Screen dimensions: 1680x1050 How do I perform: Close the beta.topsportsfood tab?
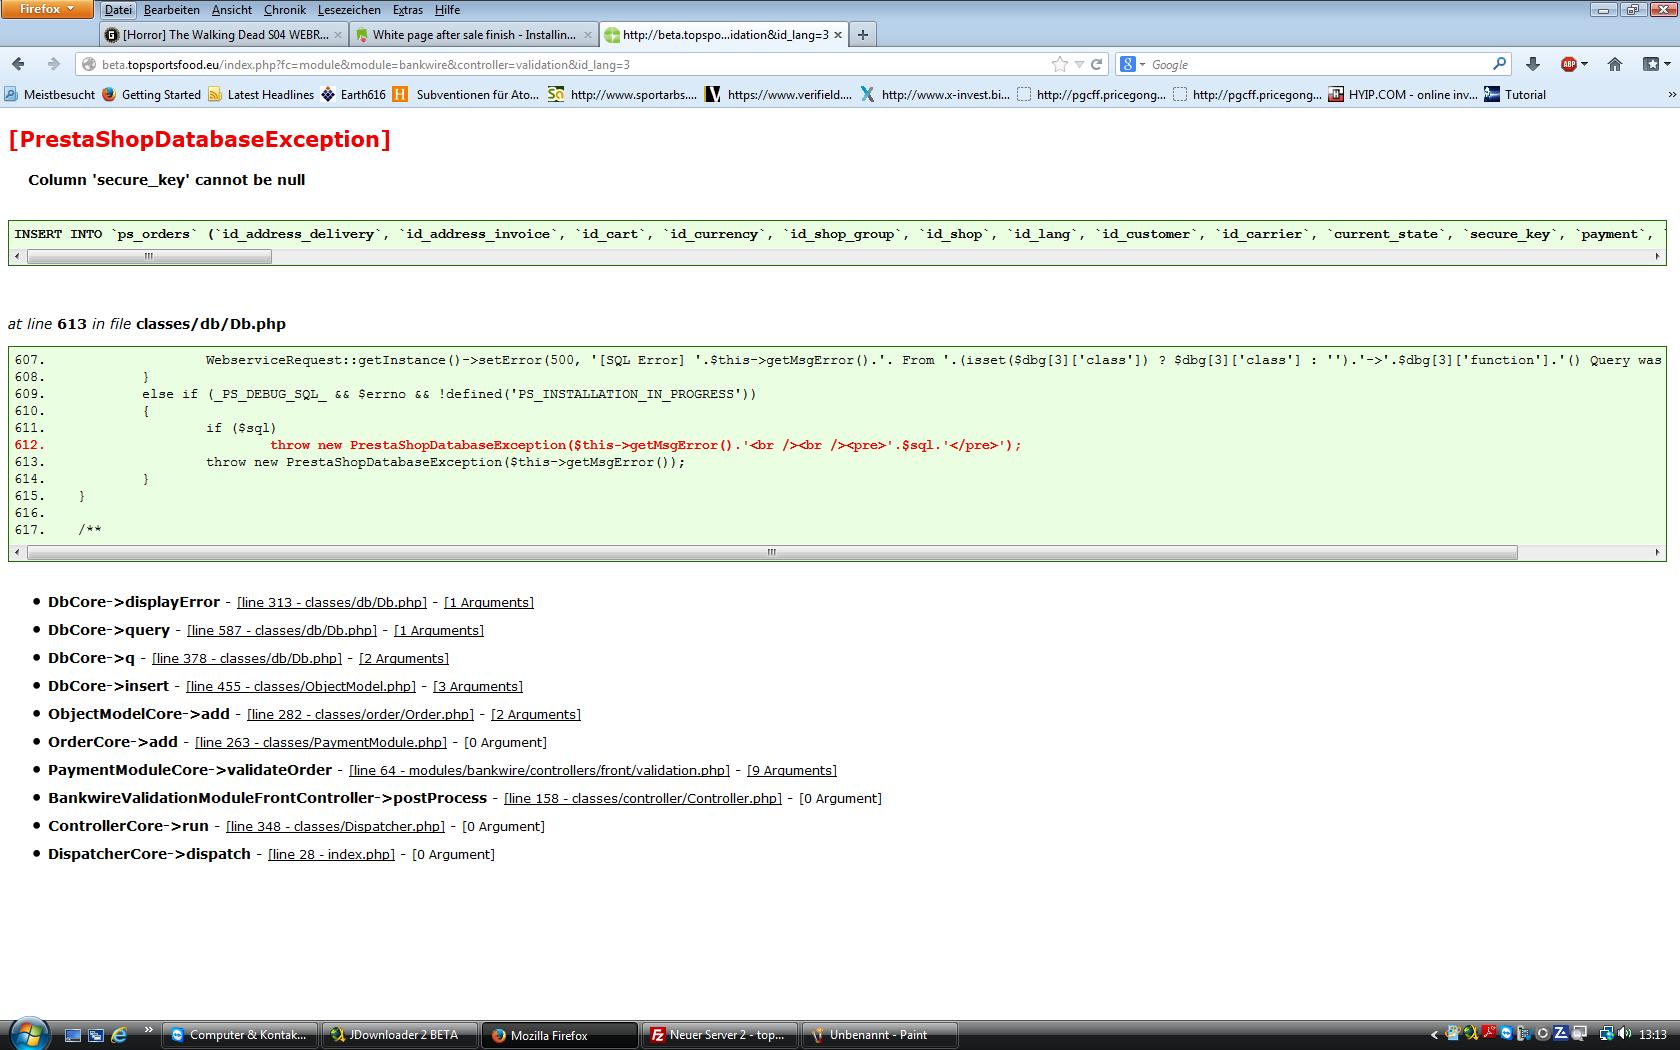click(x=838, y=35)
